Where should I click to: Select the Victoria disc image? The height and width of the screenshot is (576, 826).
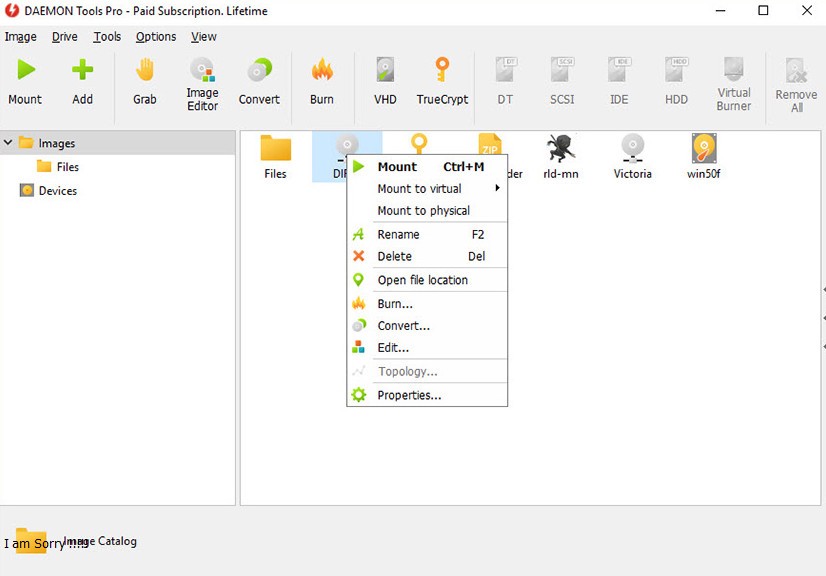[x=632, y=157]
